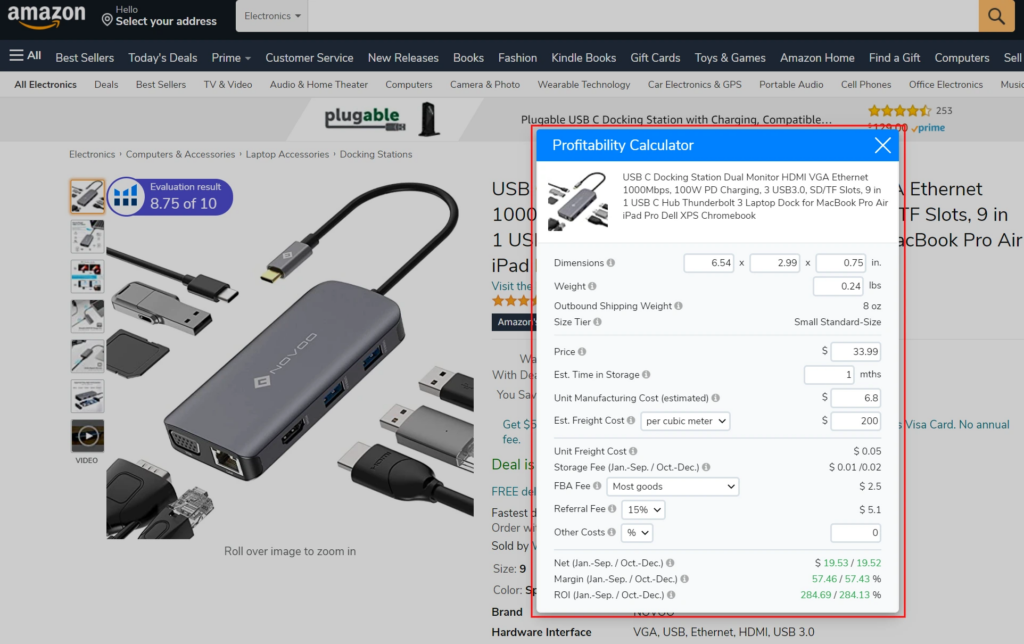Open New Releases

(x=403, y=57)
